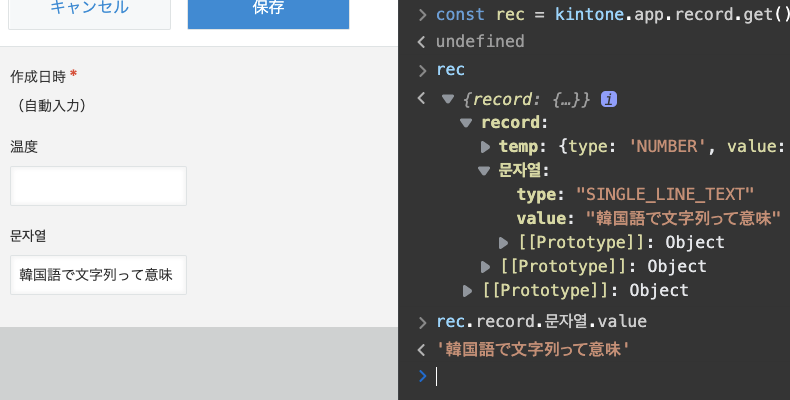Collapse the {record: {…}} root object
This screenshot has height=400, width=790.
tap(447, 99)
